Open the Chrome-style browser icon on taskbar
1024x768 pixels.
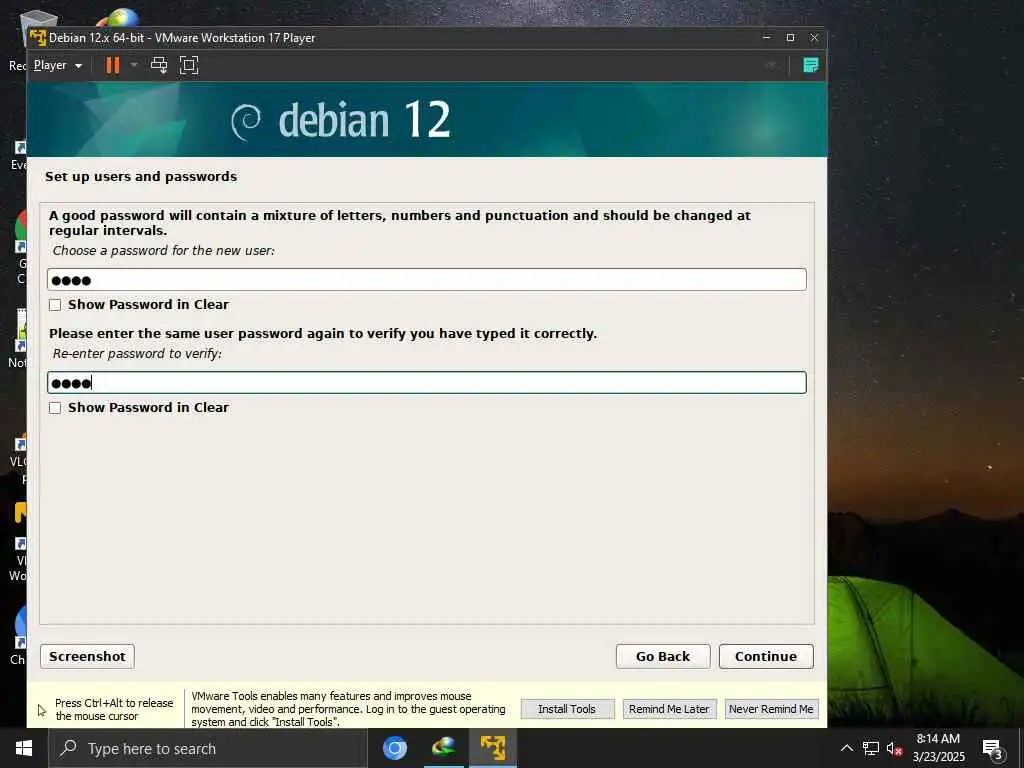pos(394,748)
